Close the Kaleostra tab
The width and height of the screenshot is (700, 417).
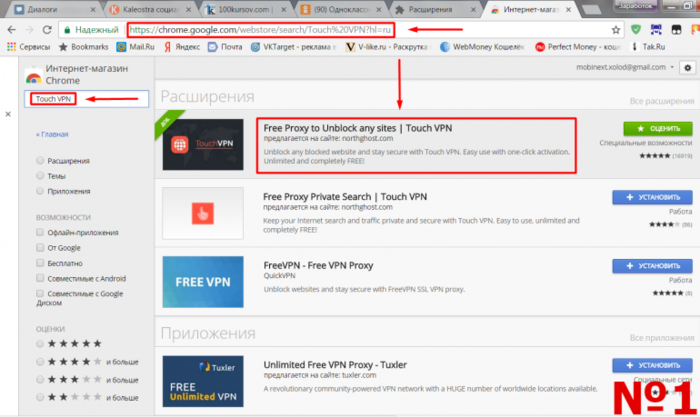pyautogui.click(x=188, y=9)
